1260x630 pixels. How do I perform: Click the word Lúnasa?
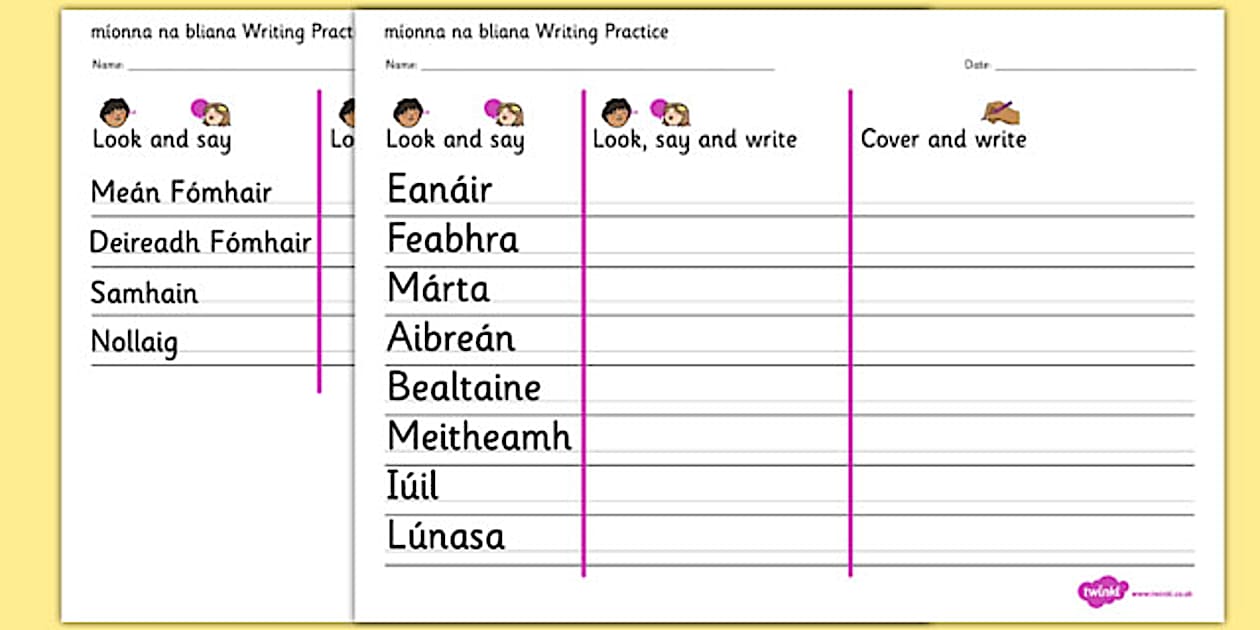(446, 536)
